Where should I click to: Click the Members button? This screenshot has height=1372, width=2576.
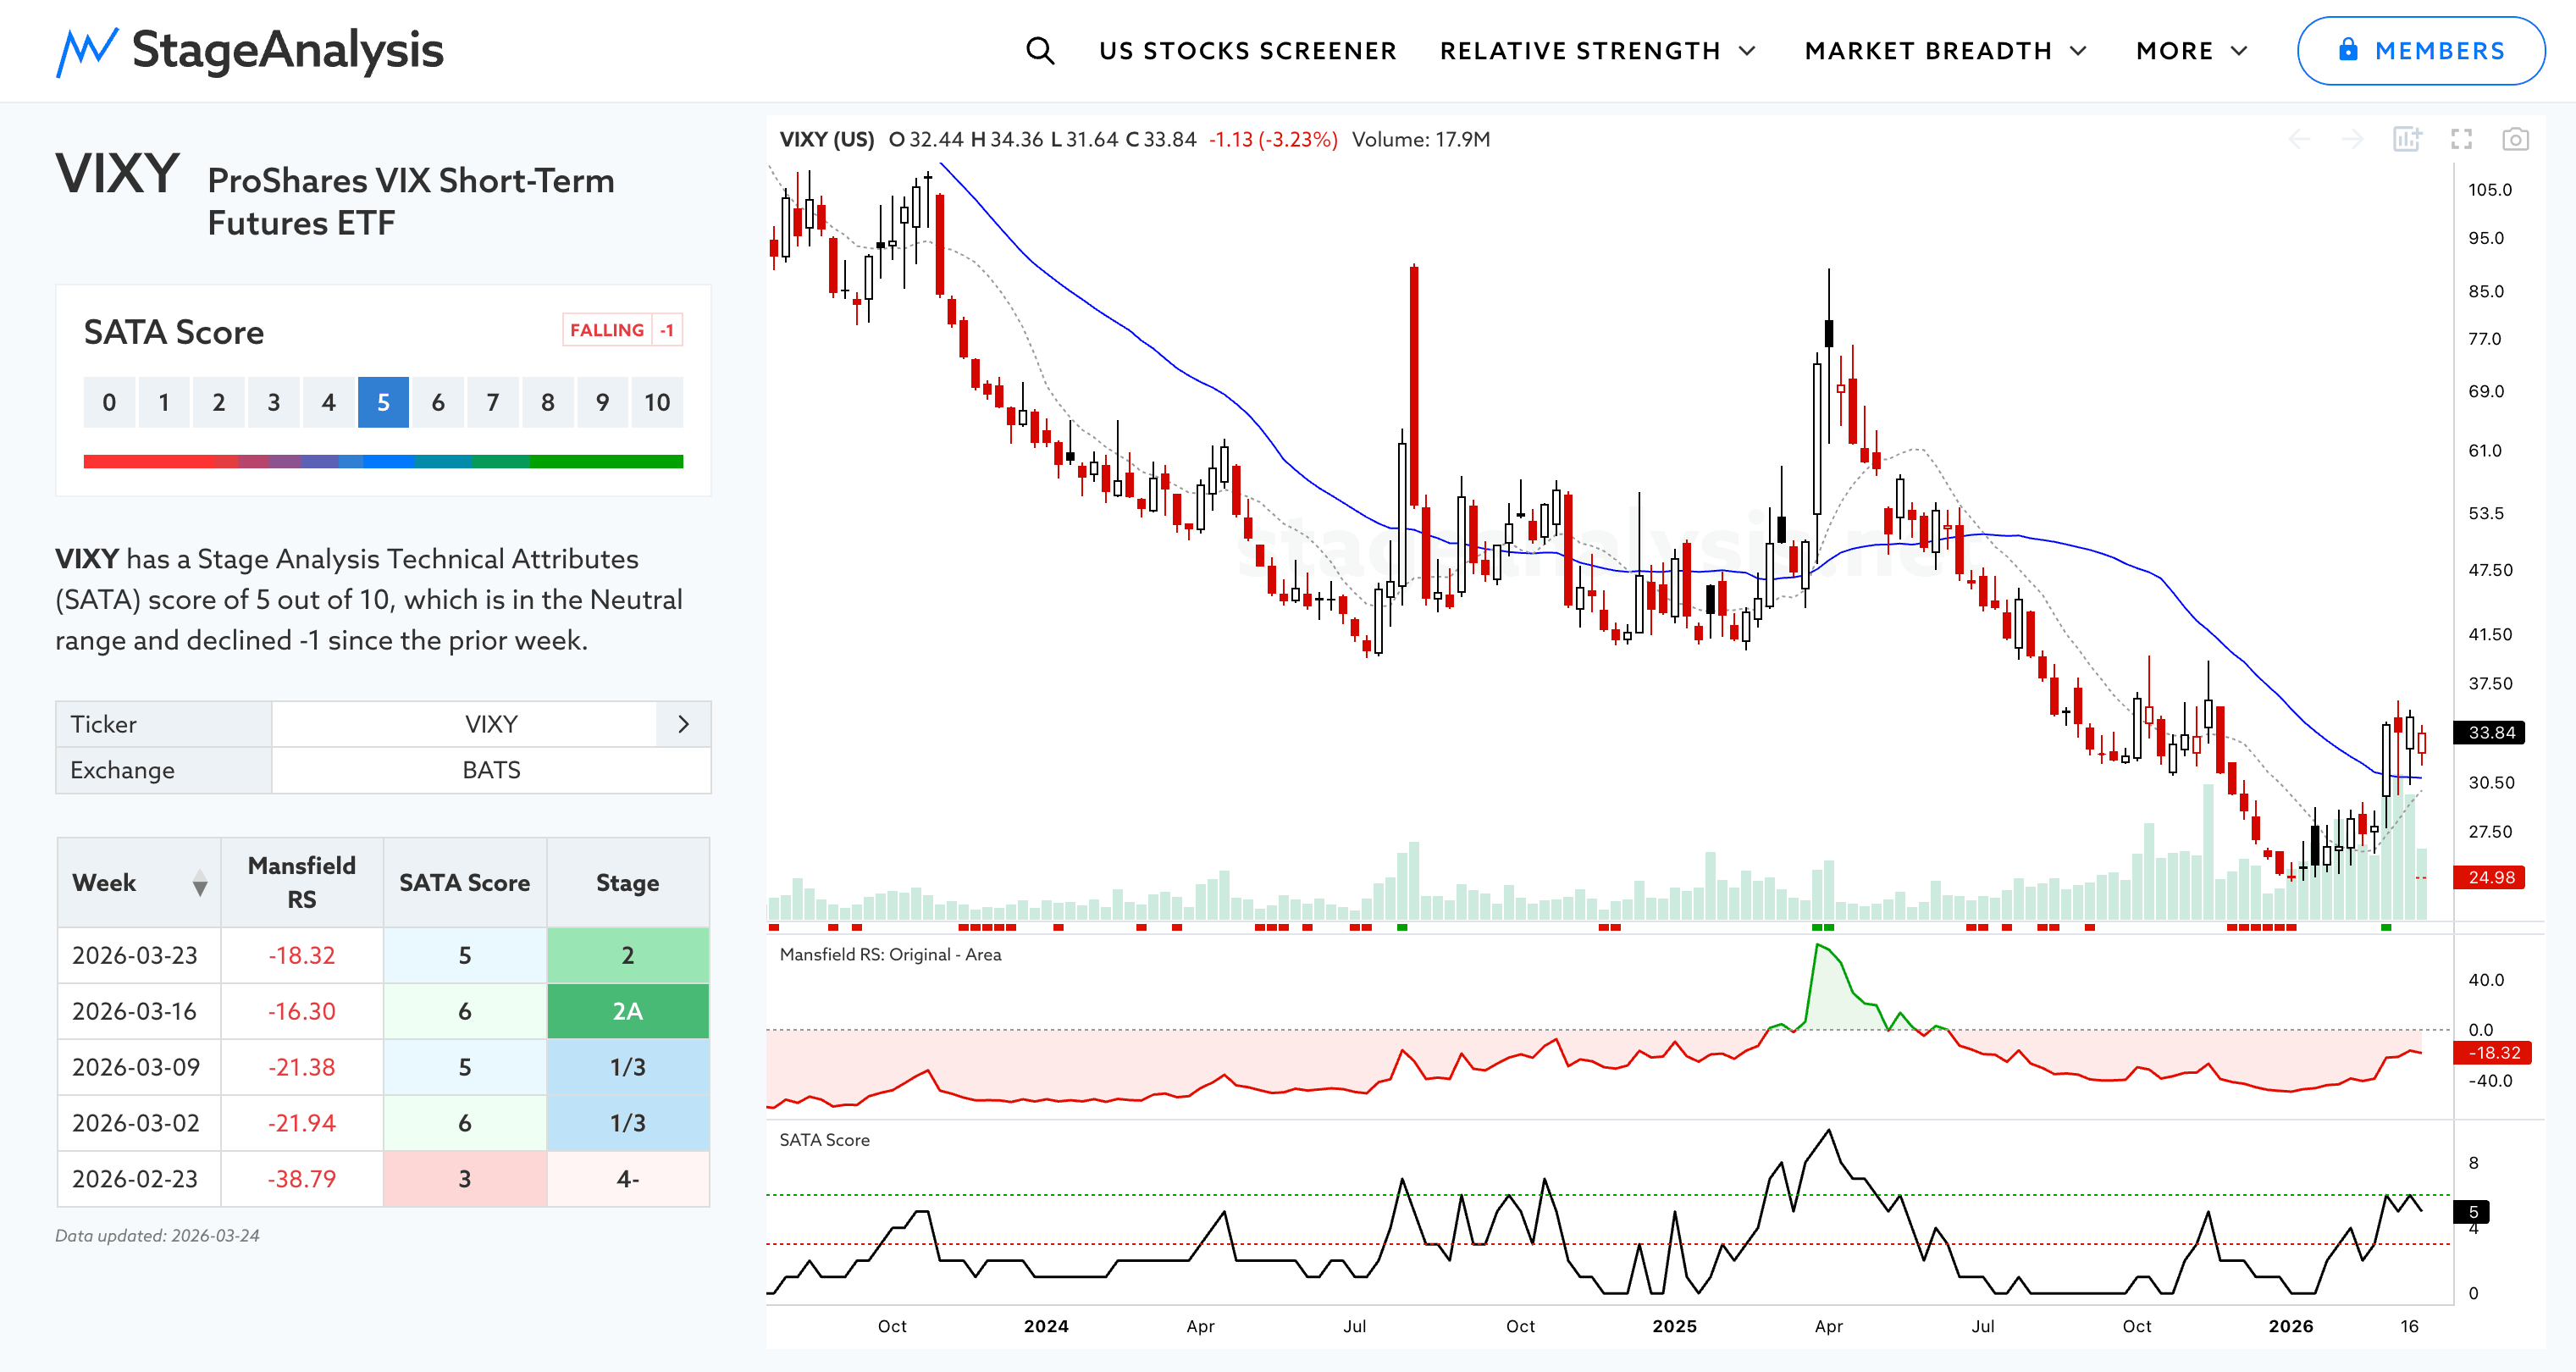tap(2420, 51)
